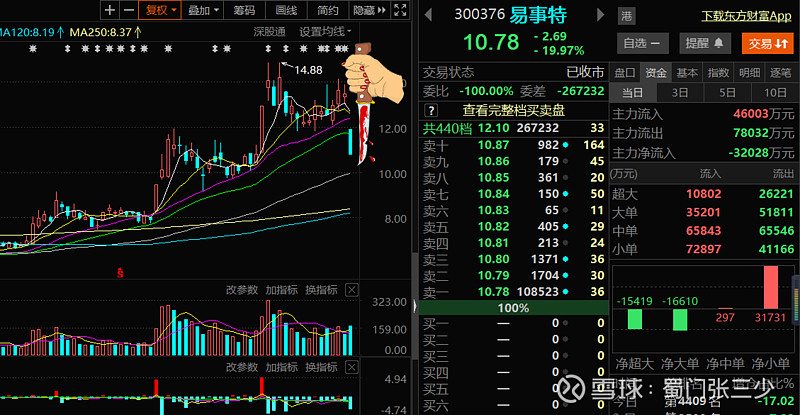
Task: Click the 净超大 green bar in chart
Action: 635,320
